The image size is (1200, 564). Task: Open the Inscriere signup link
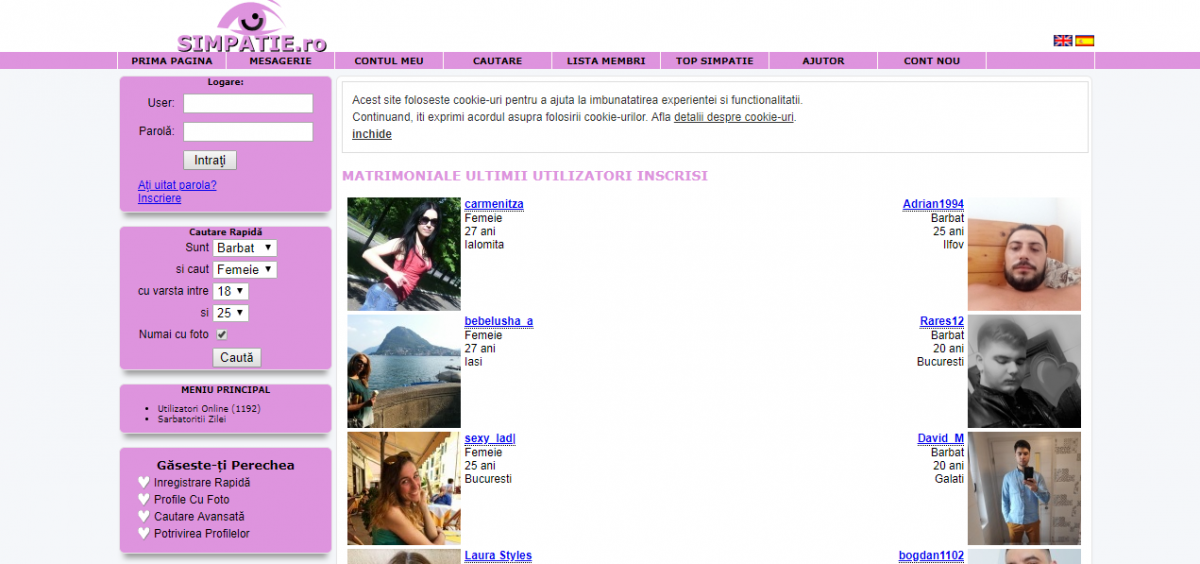click(160, 198)
